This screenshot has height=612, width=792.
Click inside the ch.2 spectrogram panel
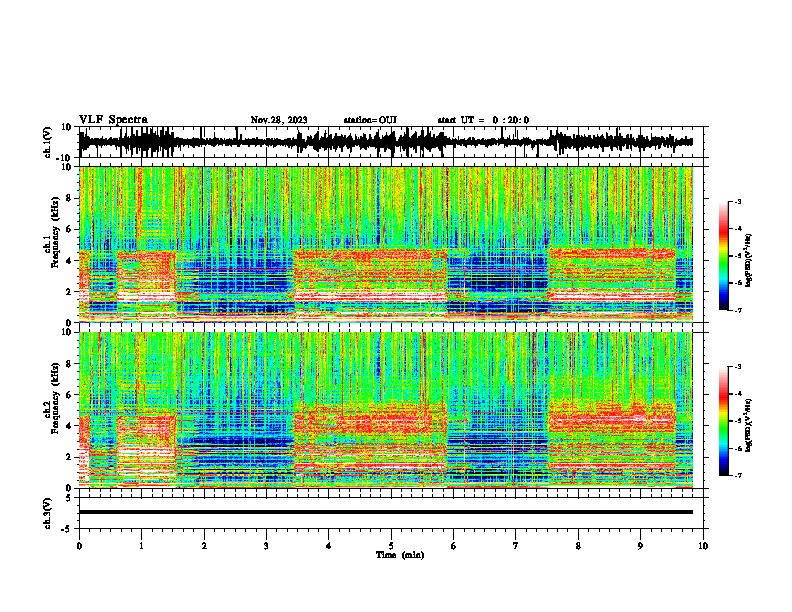(x=386, y=410)
